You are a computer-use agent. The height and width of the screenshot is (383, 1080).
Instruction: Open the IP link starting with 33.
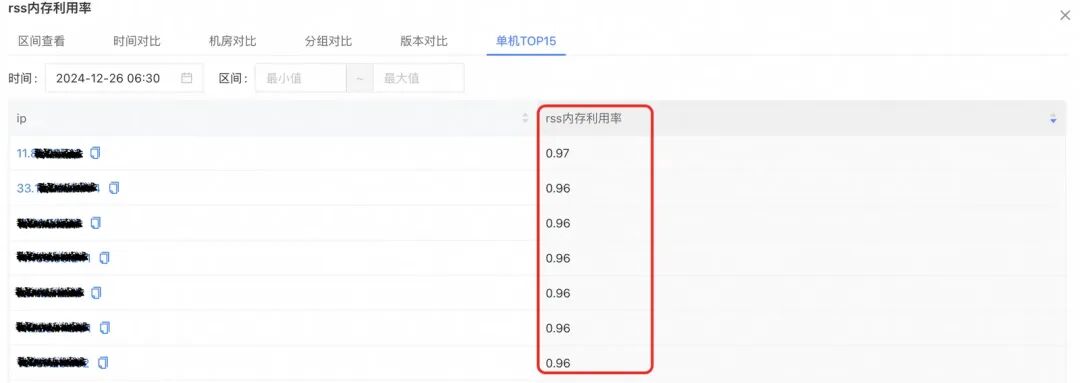[59, 188]
